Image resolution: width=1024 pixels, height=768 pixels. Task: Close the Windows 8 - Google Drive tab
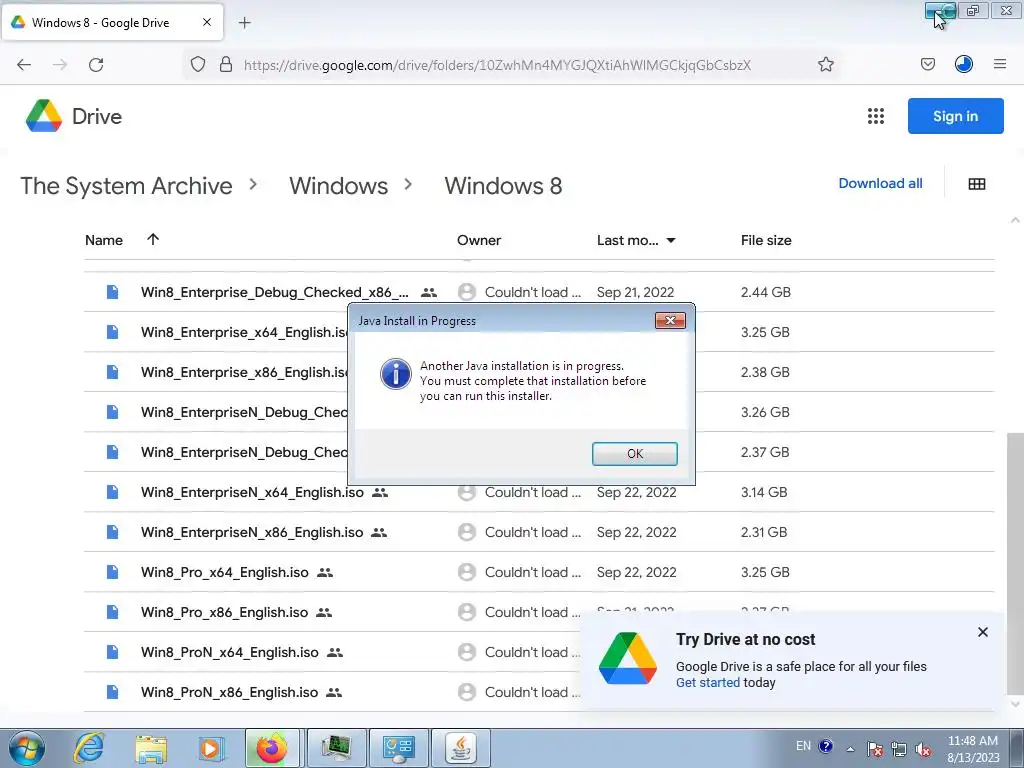point(207,22)
